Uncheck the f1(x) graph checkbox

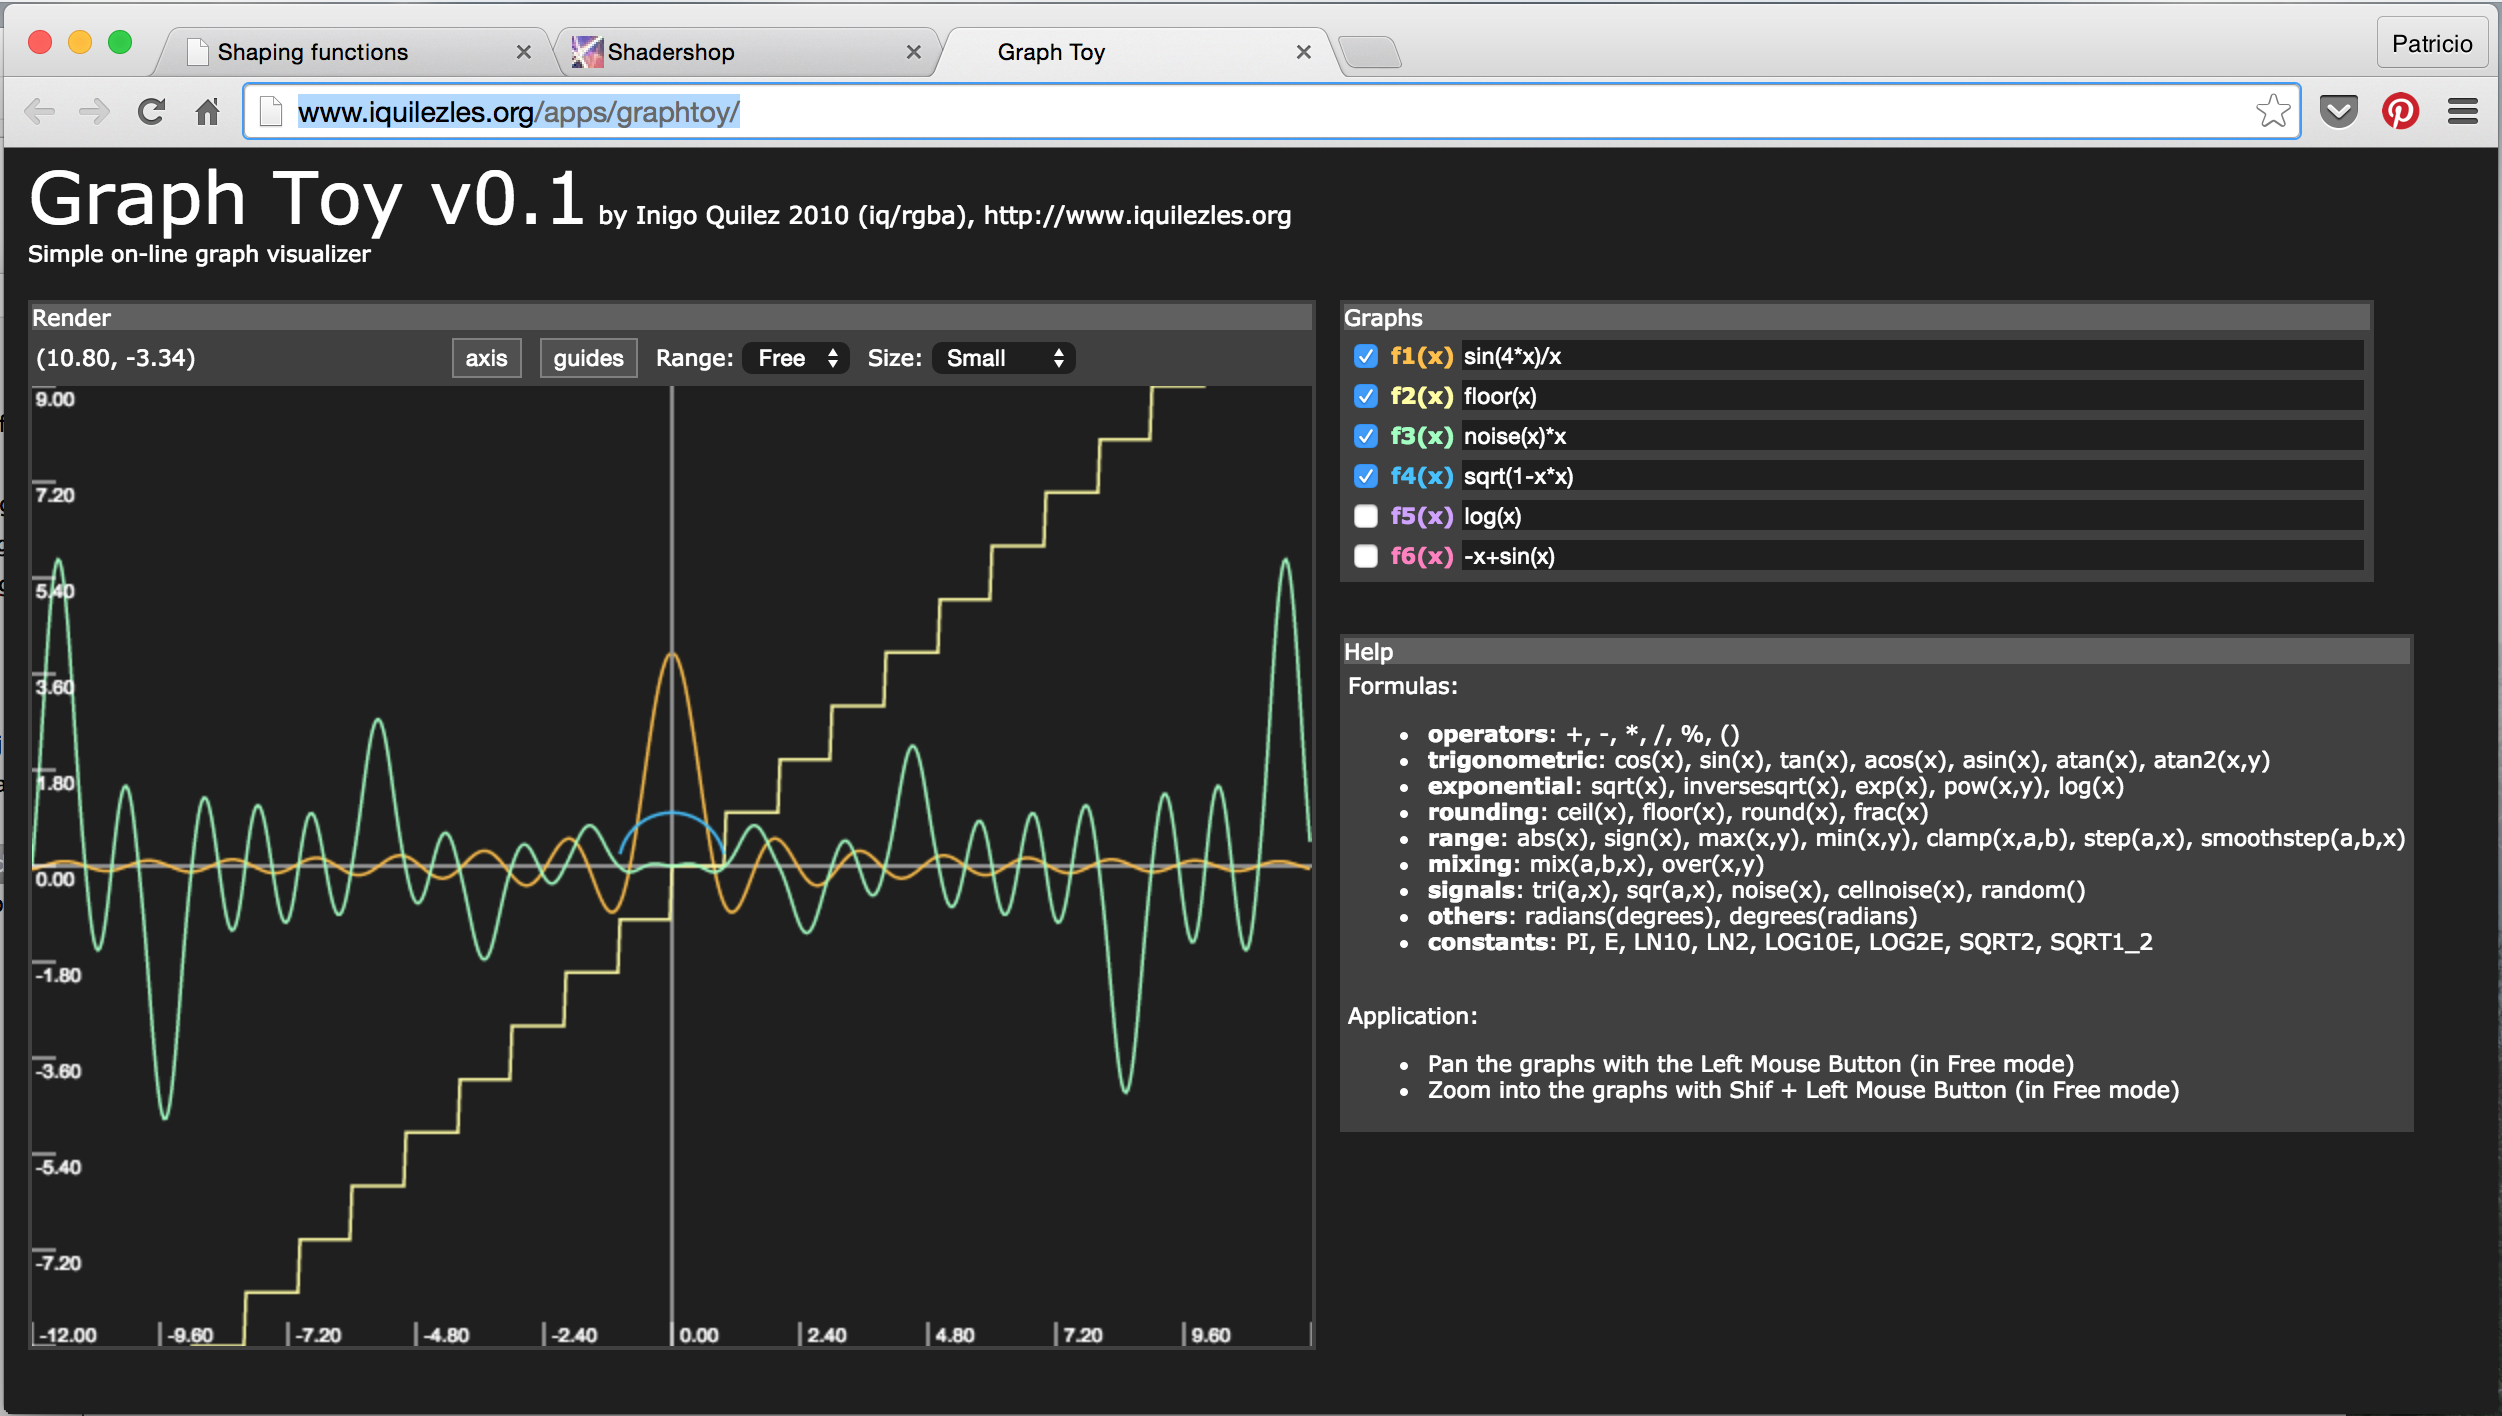pos(1365,356)
